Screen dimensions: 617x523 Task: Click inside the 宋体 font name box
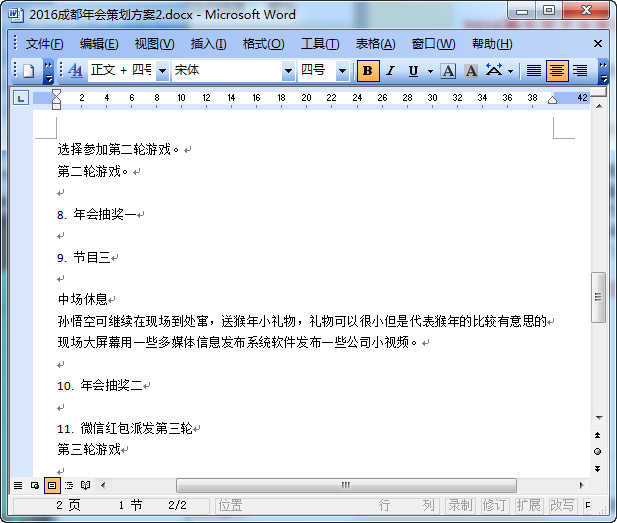[x=227, y=71]
